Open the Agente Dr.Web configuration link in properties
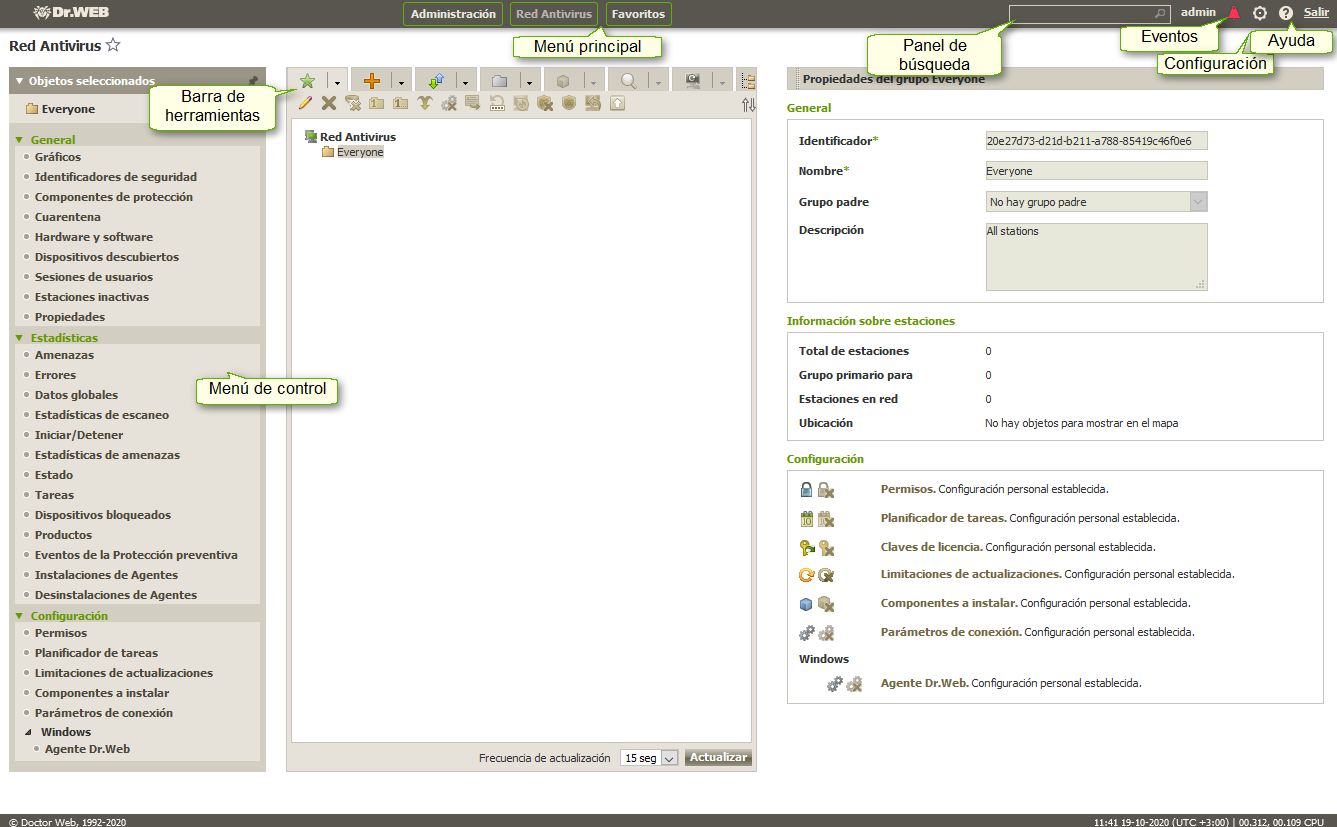The width and height of the screenshot is (1337, 827). (x=924, y=683)
